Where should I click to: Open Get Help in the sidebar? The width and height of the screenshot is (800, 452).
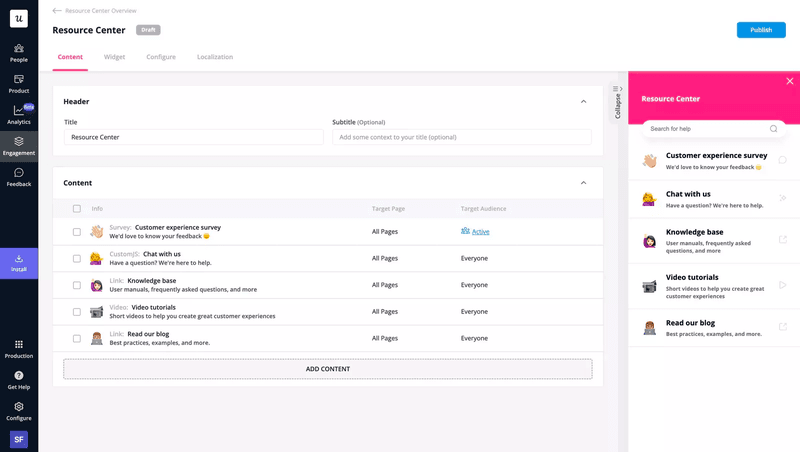pos(19,381)
